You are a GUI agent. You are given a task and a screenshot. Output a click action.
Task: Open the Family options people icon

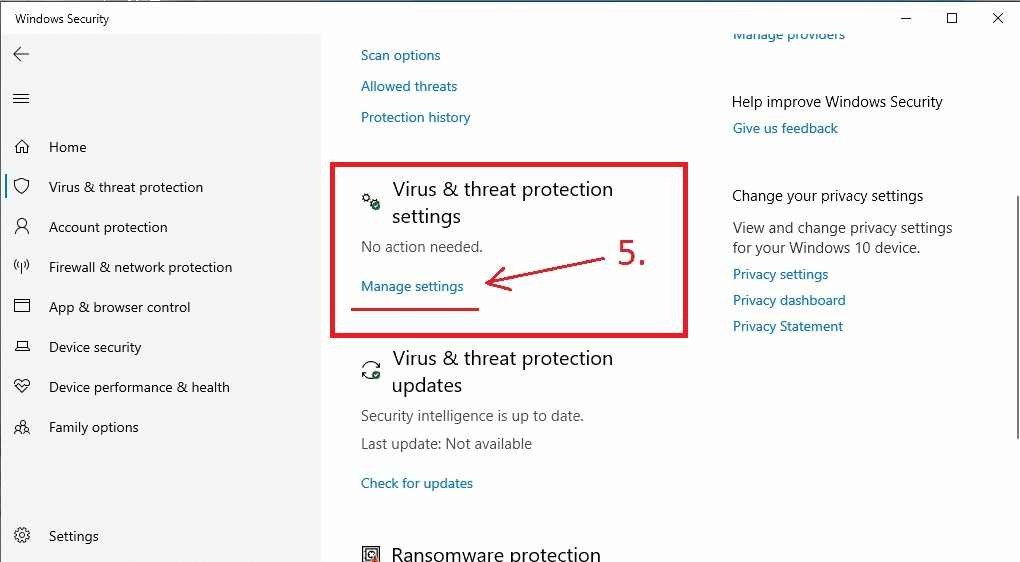tap(22, 427)
